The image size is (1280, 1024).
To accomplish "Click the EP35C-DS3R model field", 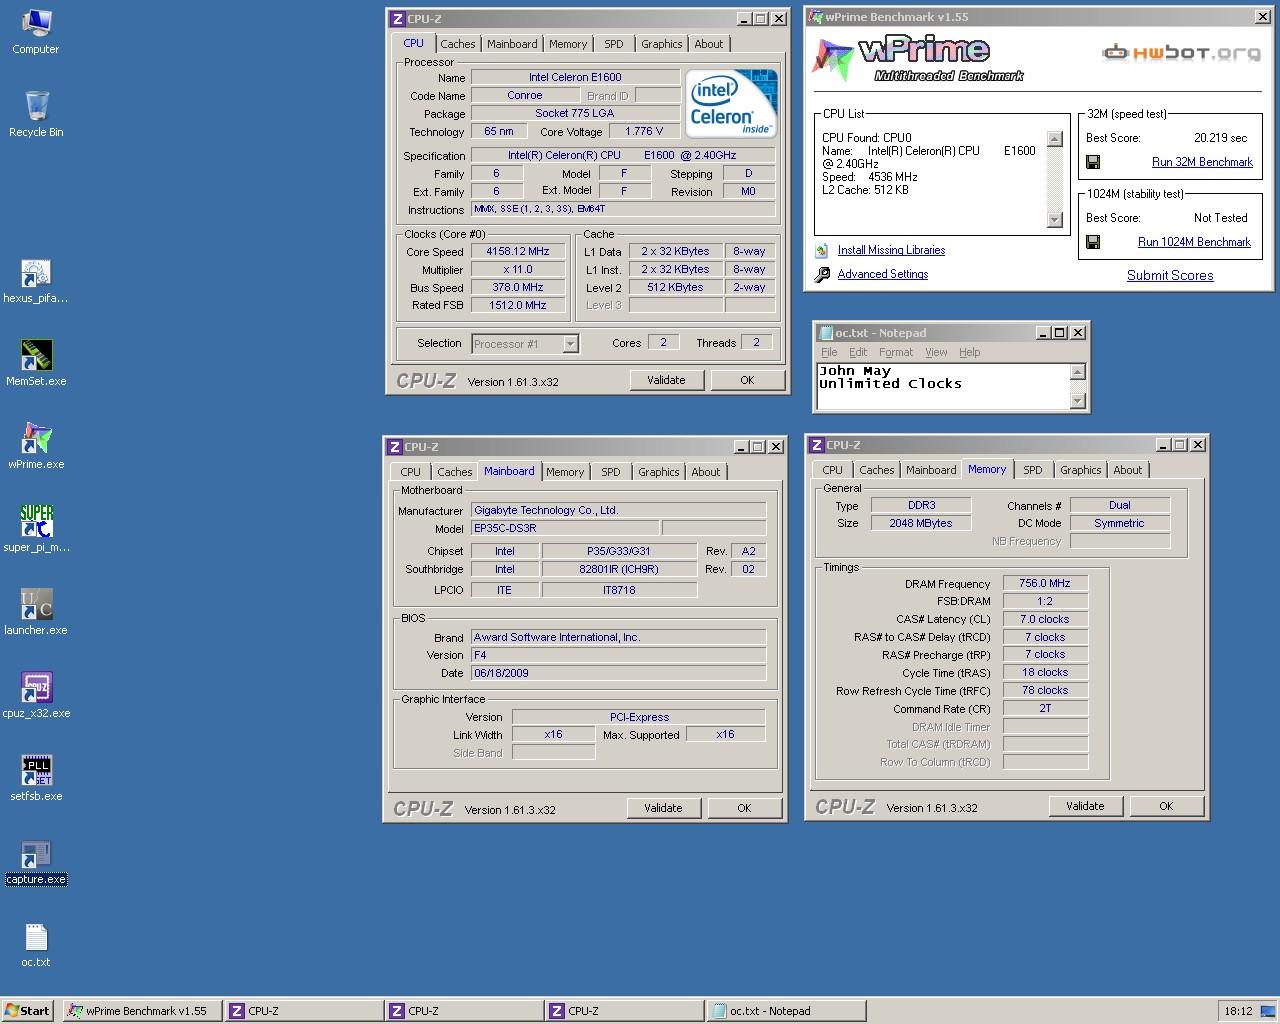I will coord(565,528).
